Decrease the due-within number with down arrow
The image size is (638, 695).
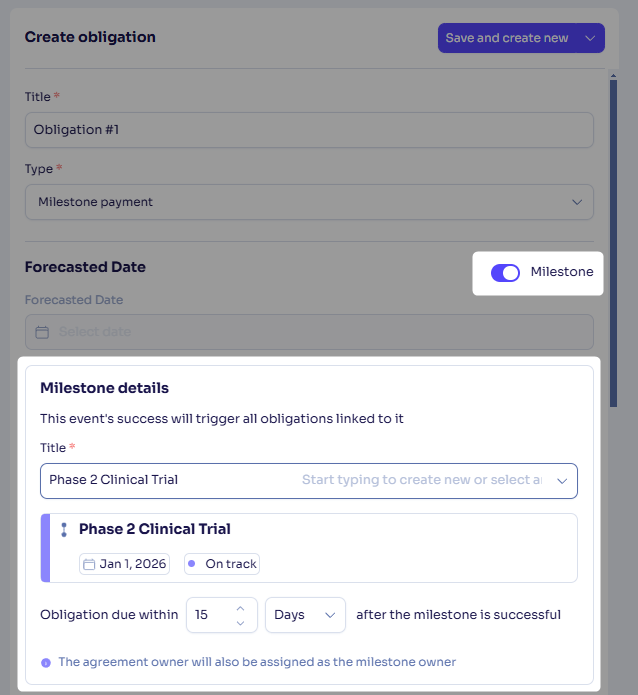pos(240,623)
